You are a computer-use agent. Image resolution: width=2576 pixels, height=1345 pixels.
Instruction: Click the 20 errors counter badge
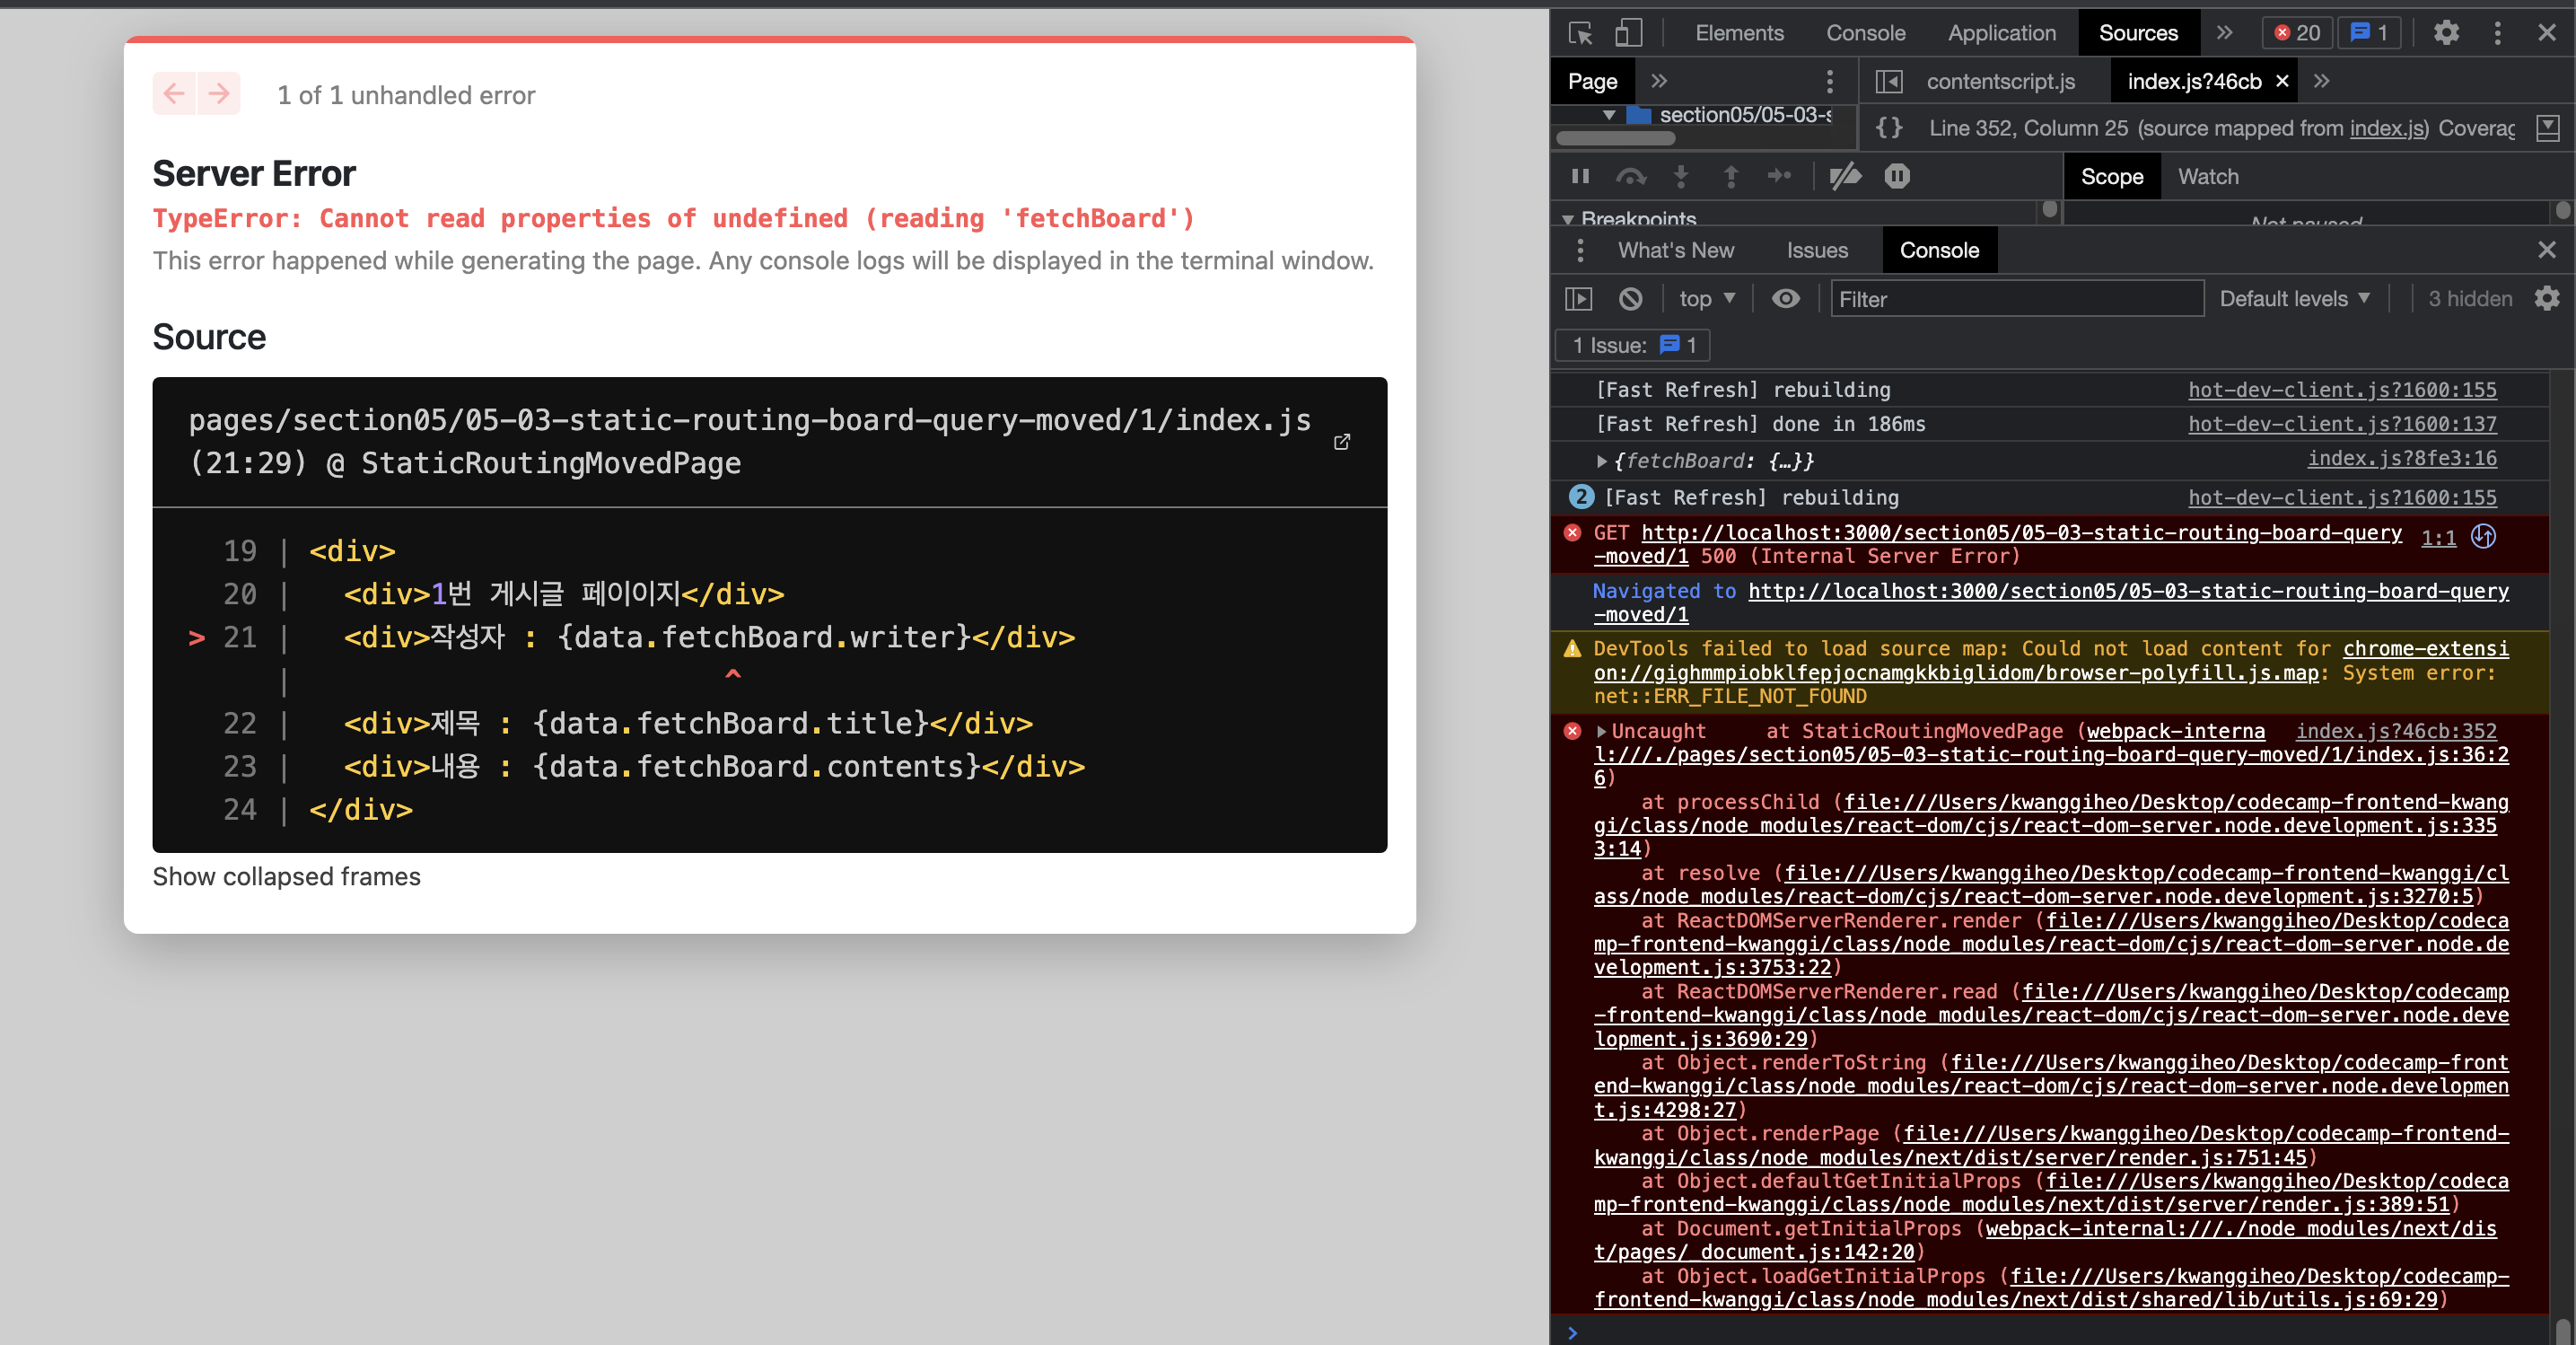tap(2297, 33)
